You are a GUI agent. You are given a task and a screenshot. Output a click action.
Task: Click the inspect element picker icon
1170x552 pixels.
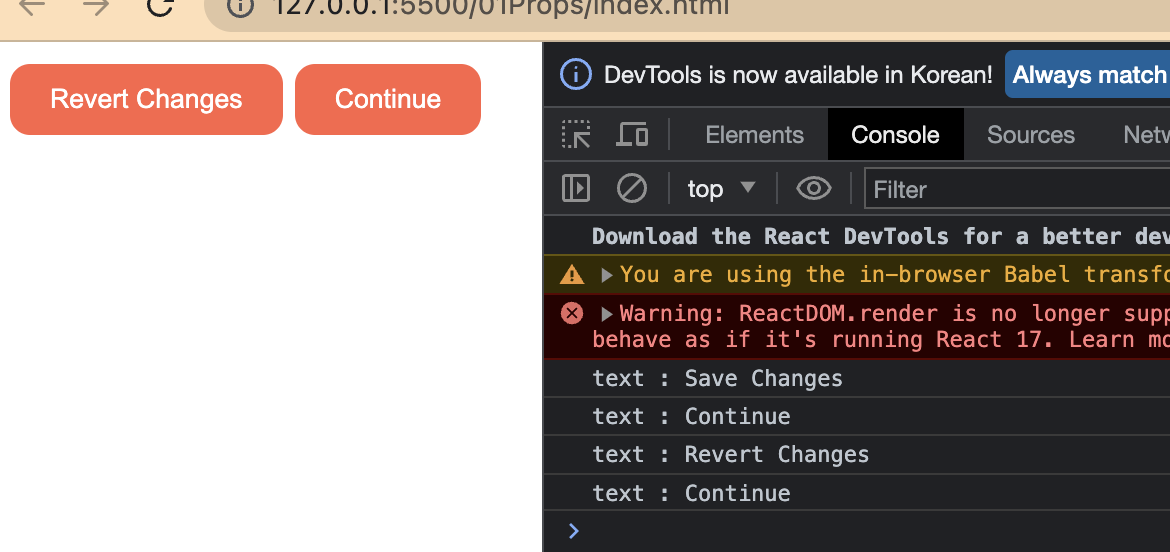(x=576, y=135)
